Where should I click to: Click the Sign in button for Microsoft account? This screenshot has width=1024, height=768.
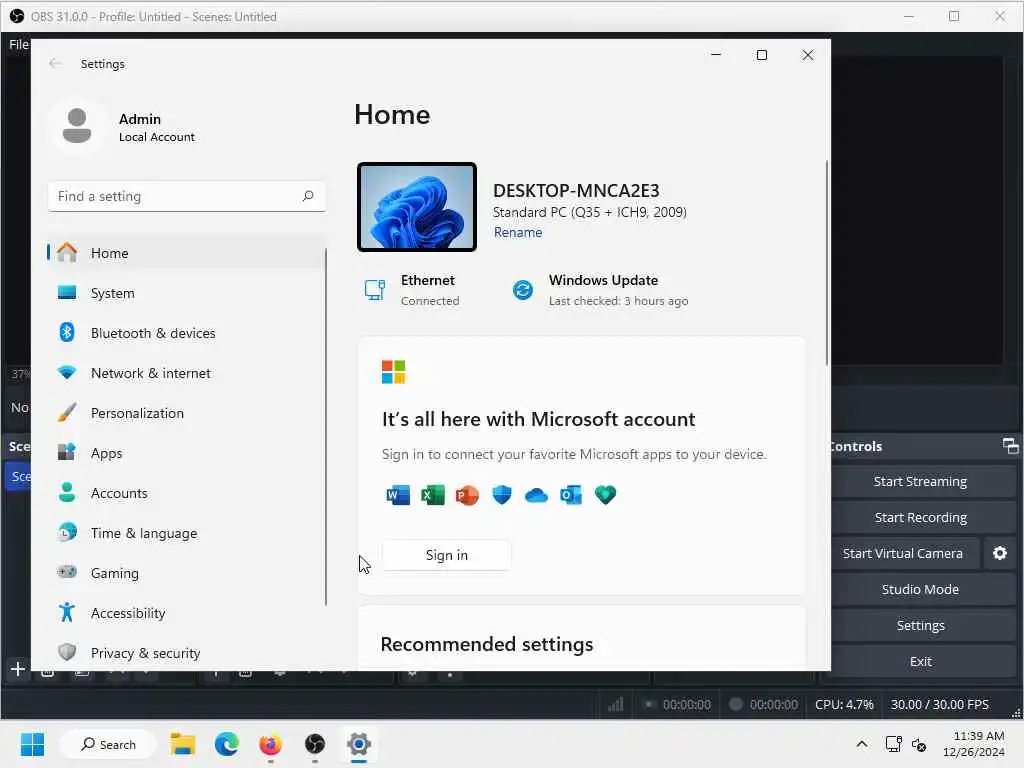[x=446, y=555]
